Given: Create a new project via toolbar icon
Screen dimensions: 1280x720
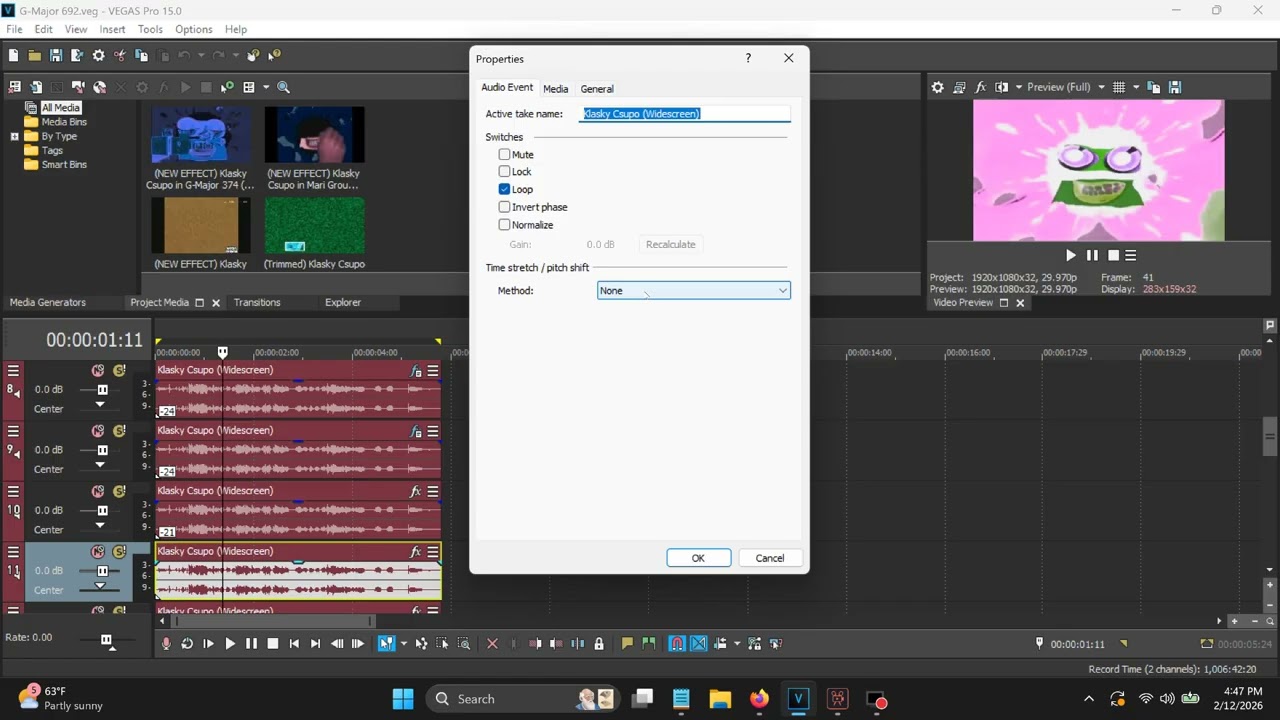Looking at the screenshot, I should point(14,56).
